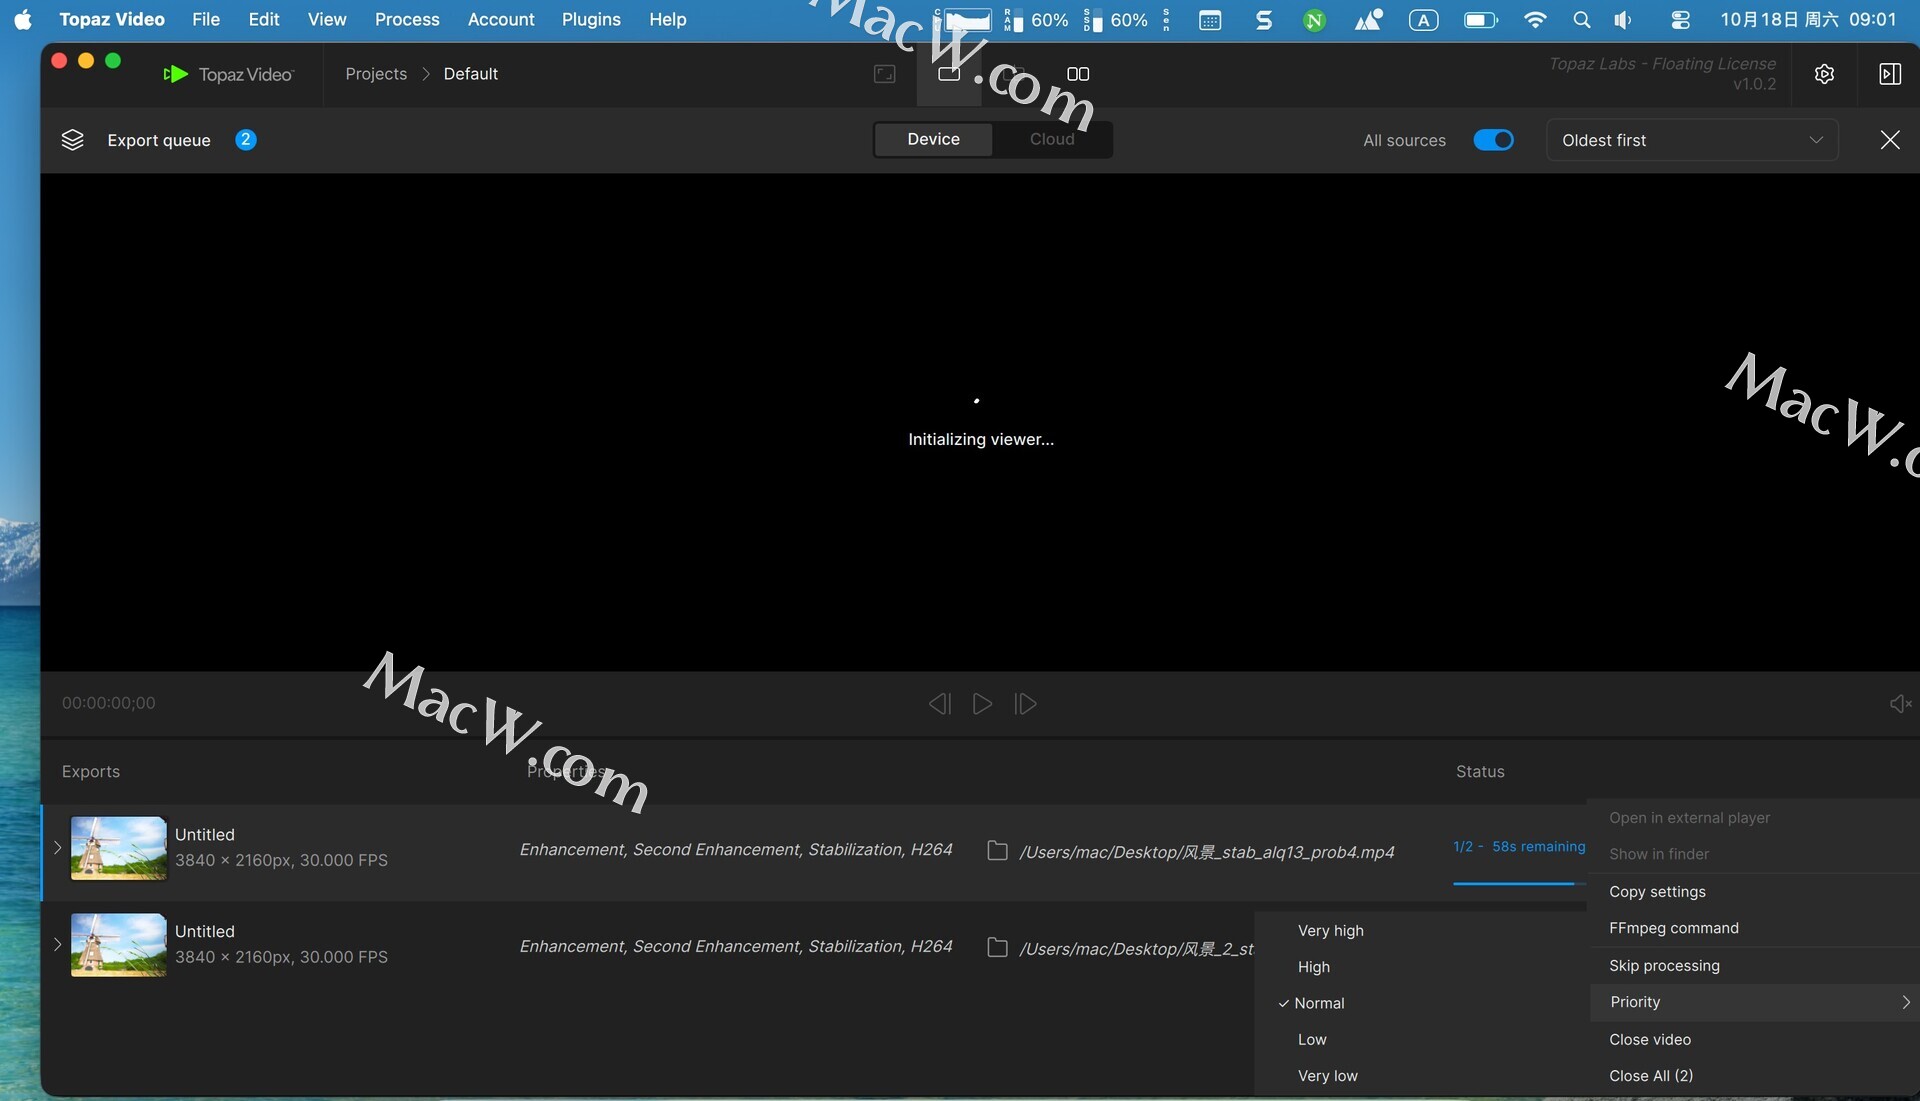Click Close All (2) option
This screenshot has height=1101, width=1920.
(x=1650, y=1076)
